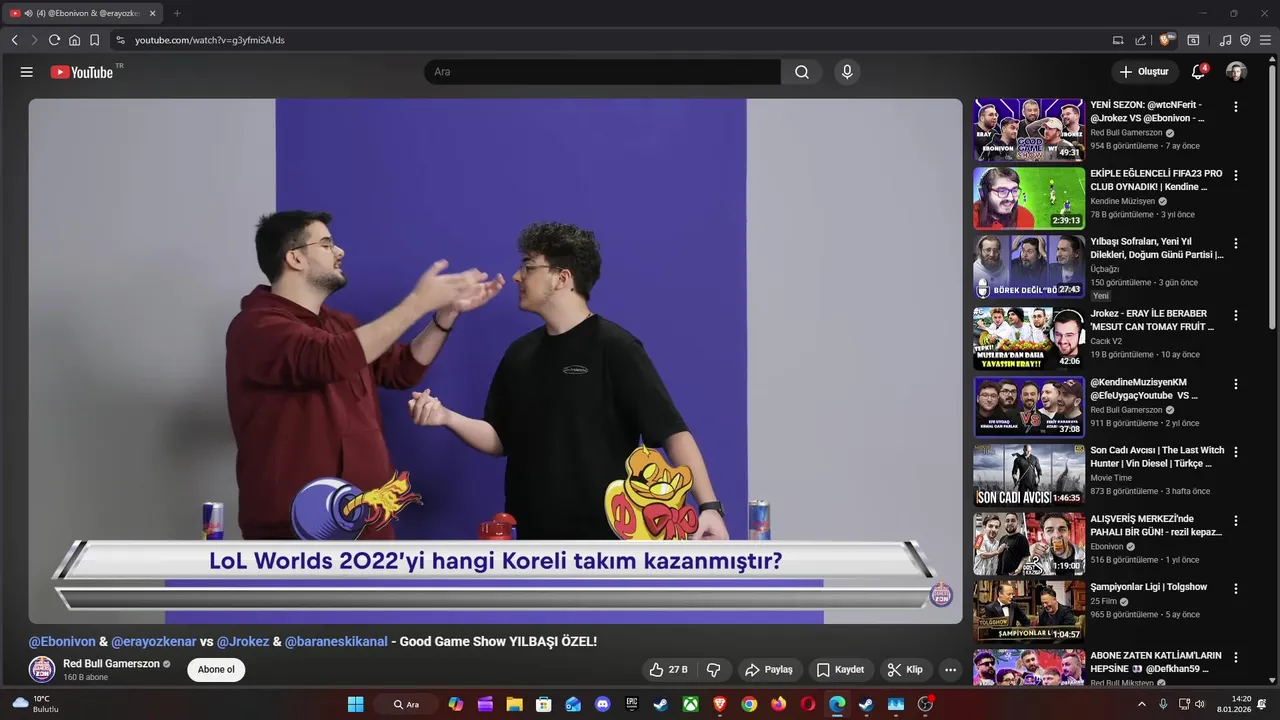Show hidden system tray icons
Screen dimensions: 1280x720
1141,704
